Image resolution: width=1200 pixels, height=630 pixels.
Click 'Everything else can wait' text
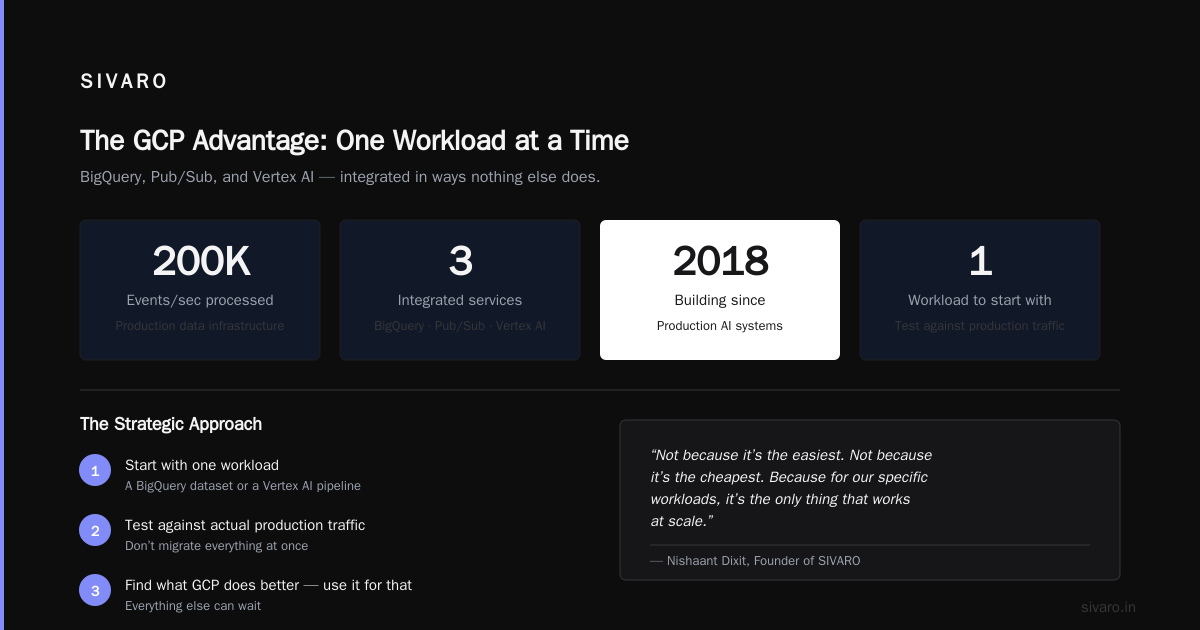(193, 606)
